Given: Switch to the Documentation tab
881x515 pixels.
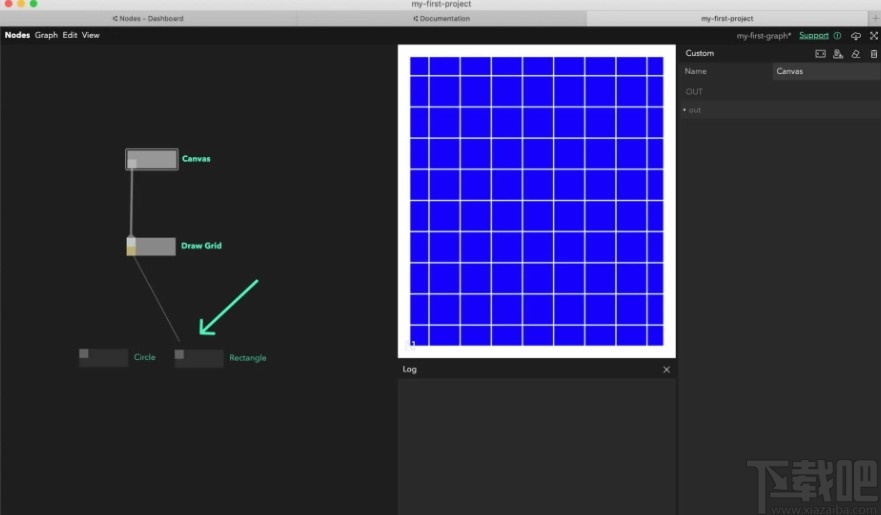Looking at the screenshot, I should [442, 19].
